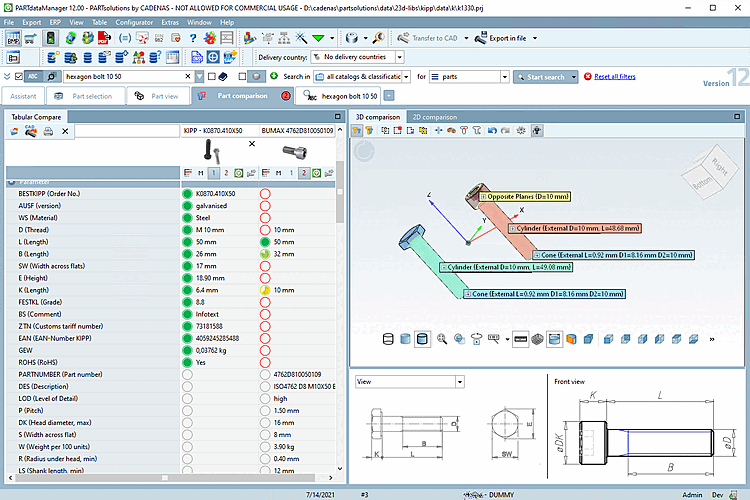Open the blue question mark help icon
The height and width of the screenshot is (500, 750).
click(193, 38)
